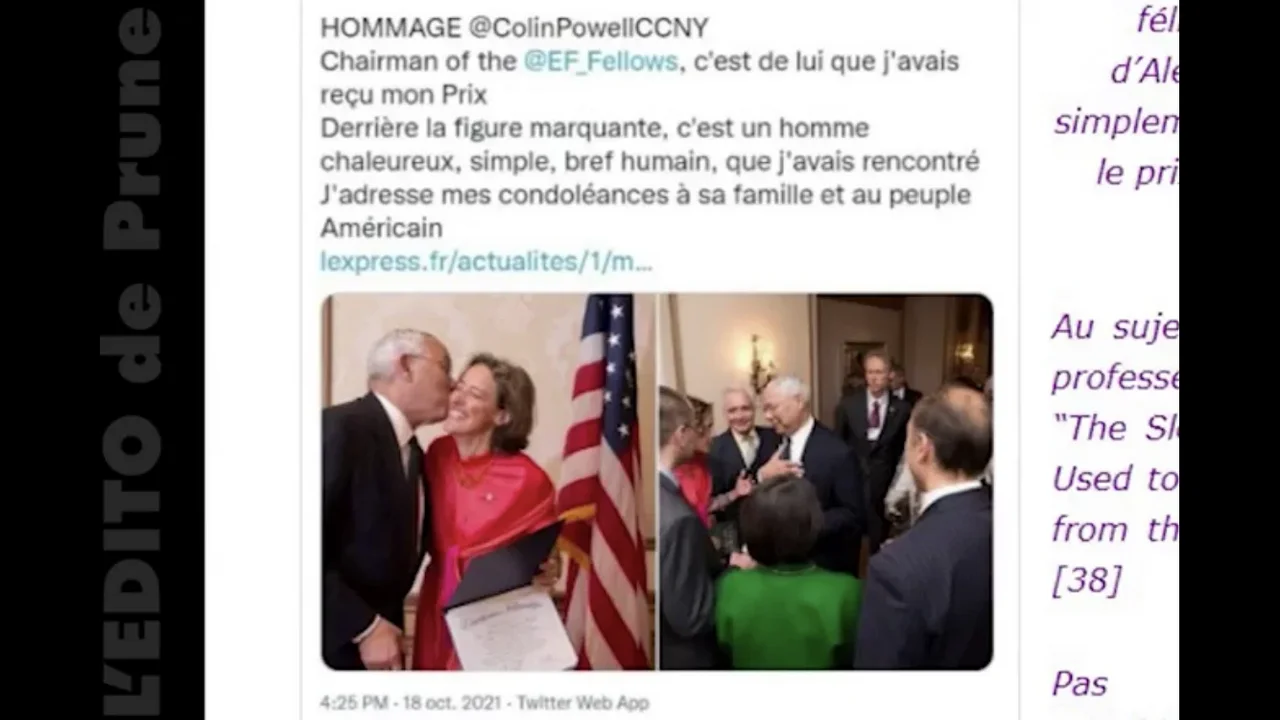Click the word HOMMAGE in the tweet

click(x=392, y=28)
